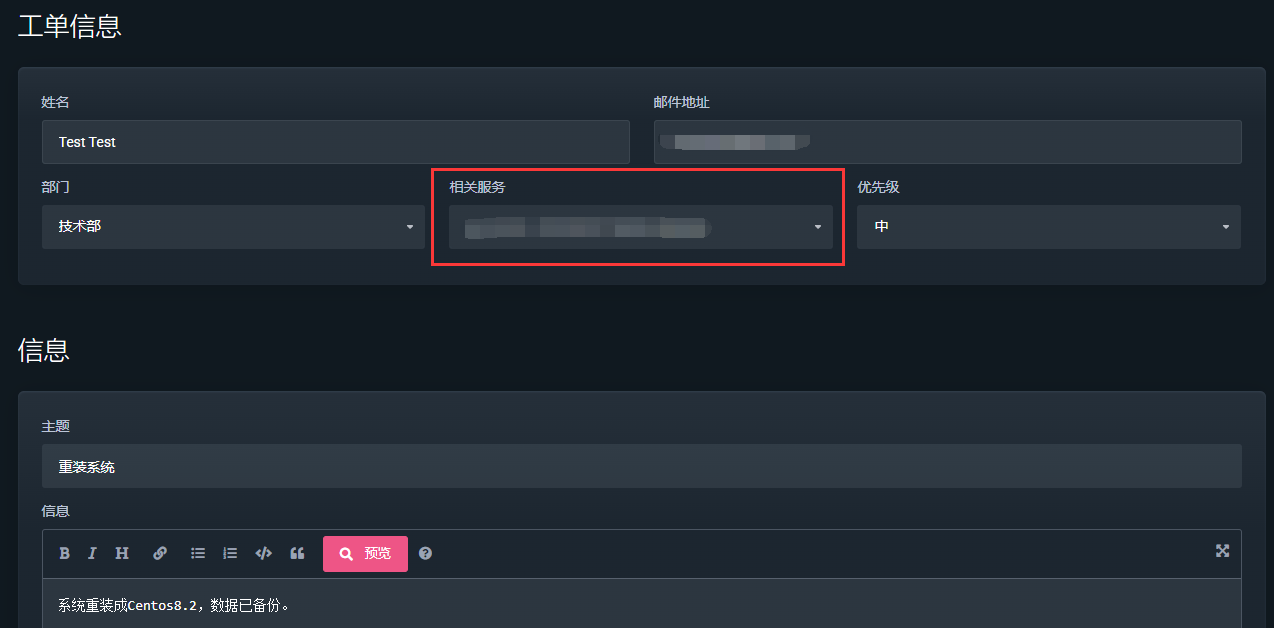
Task: Click the 主题 field containing 重装系统
Action: tap(641, 467)
